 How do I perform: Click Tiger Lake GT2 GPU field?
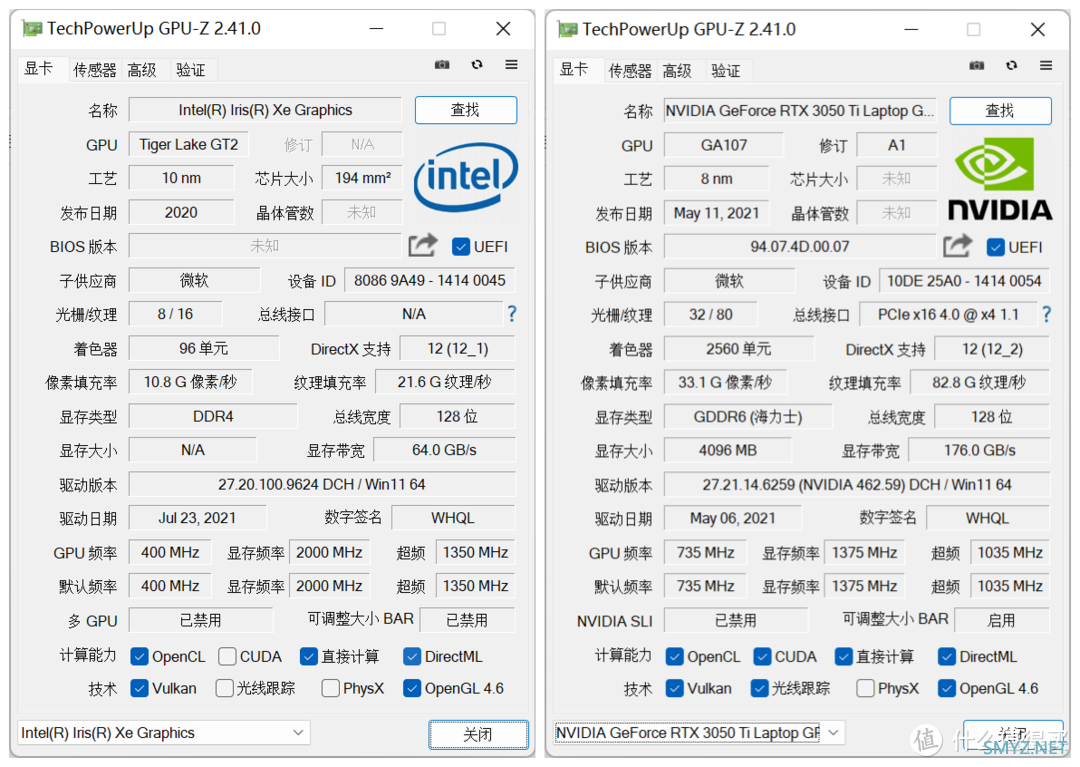[189, 145]
